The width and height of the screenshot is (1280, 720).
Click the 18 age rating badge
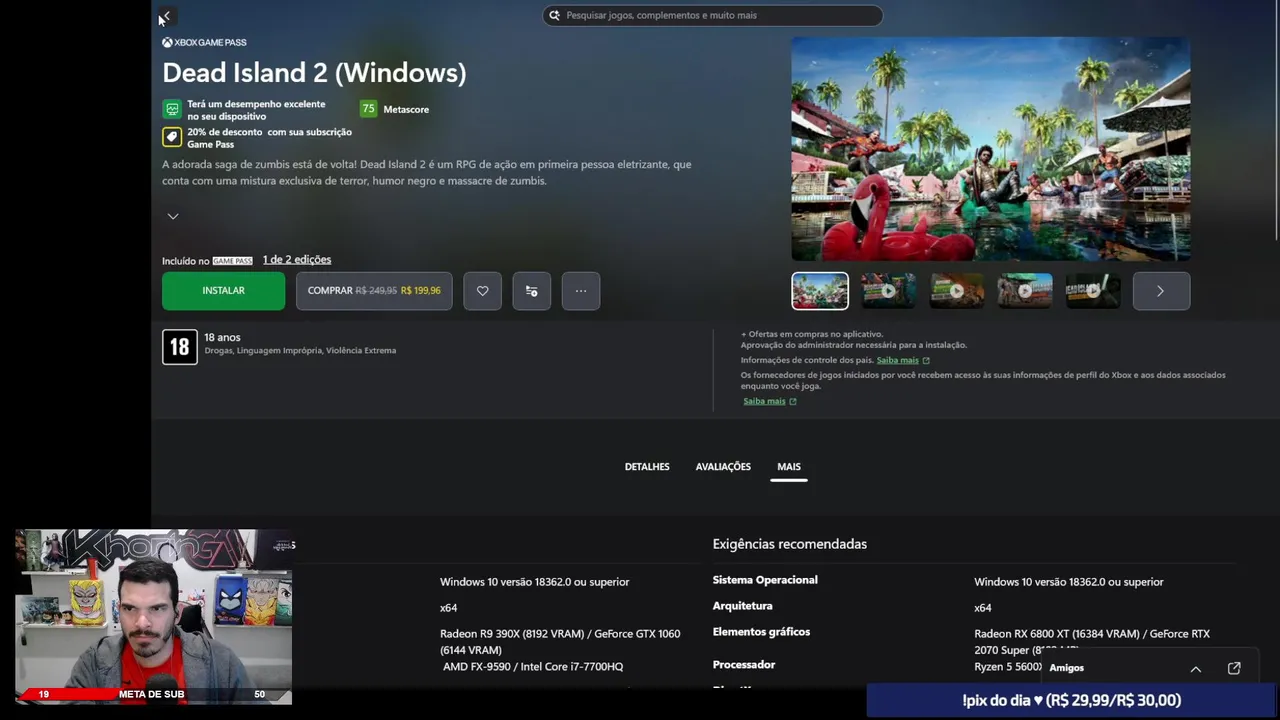(180, 347)
